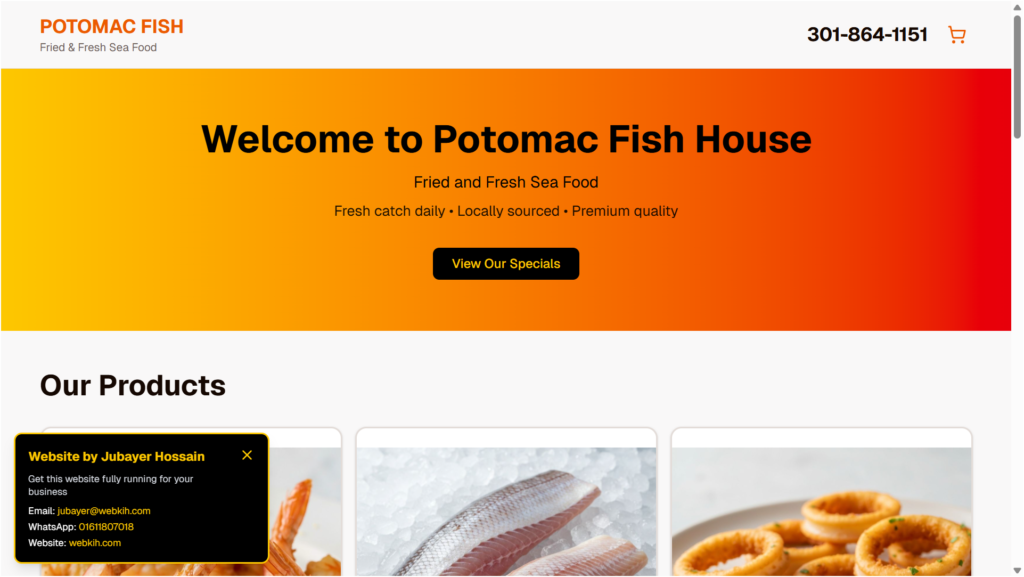Click the Website by Jubayer Hossain popup title

pyautogui.click(x=116, y=456)
